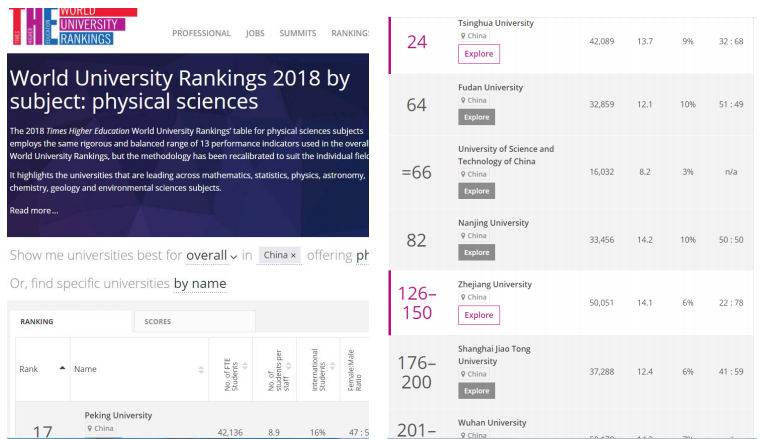Open the overall criteria dropdown
The width and height of the screenshot is (777, 439).
[211, 255]
